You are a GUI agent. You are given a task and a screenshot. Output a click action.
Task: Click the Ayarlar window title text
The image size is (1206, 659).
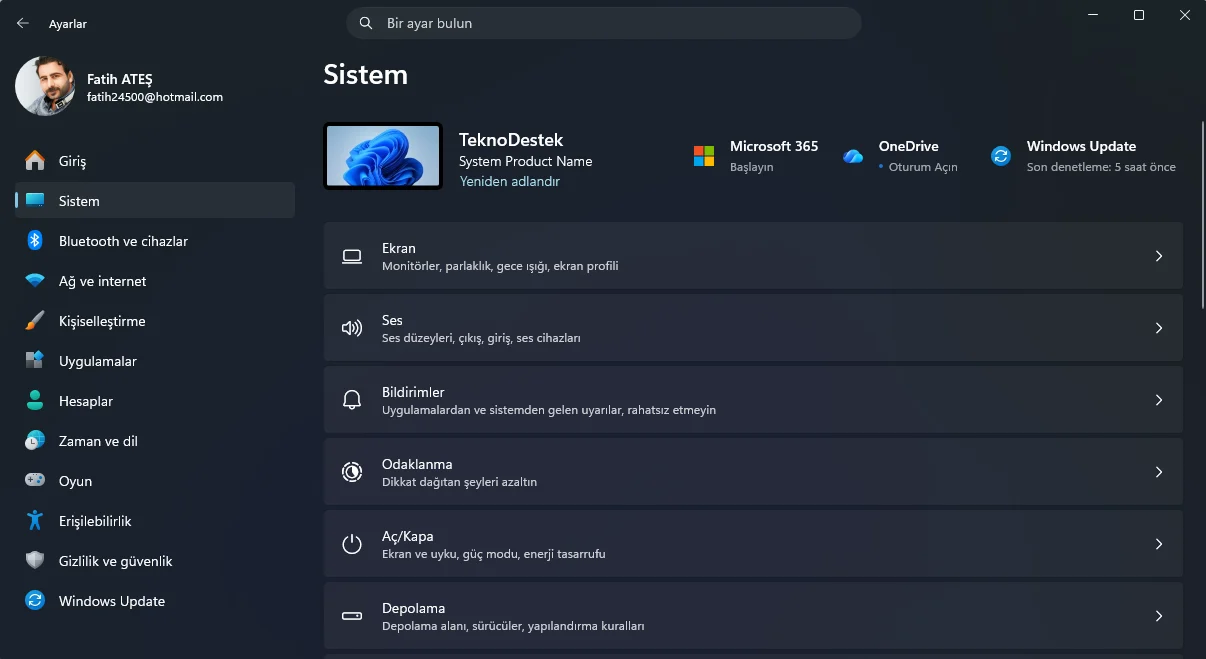pos(68,24)
